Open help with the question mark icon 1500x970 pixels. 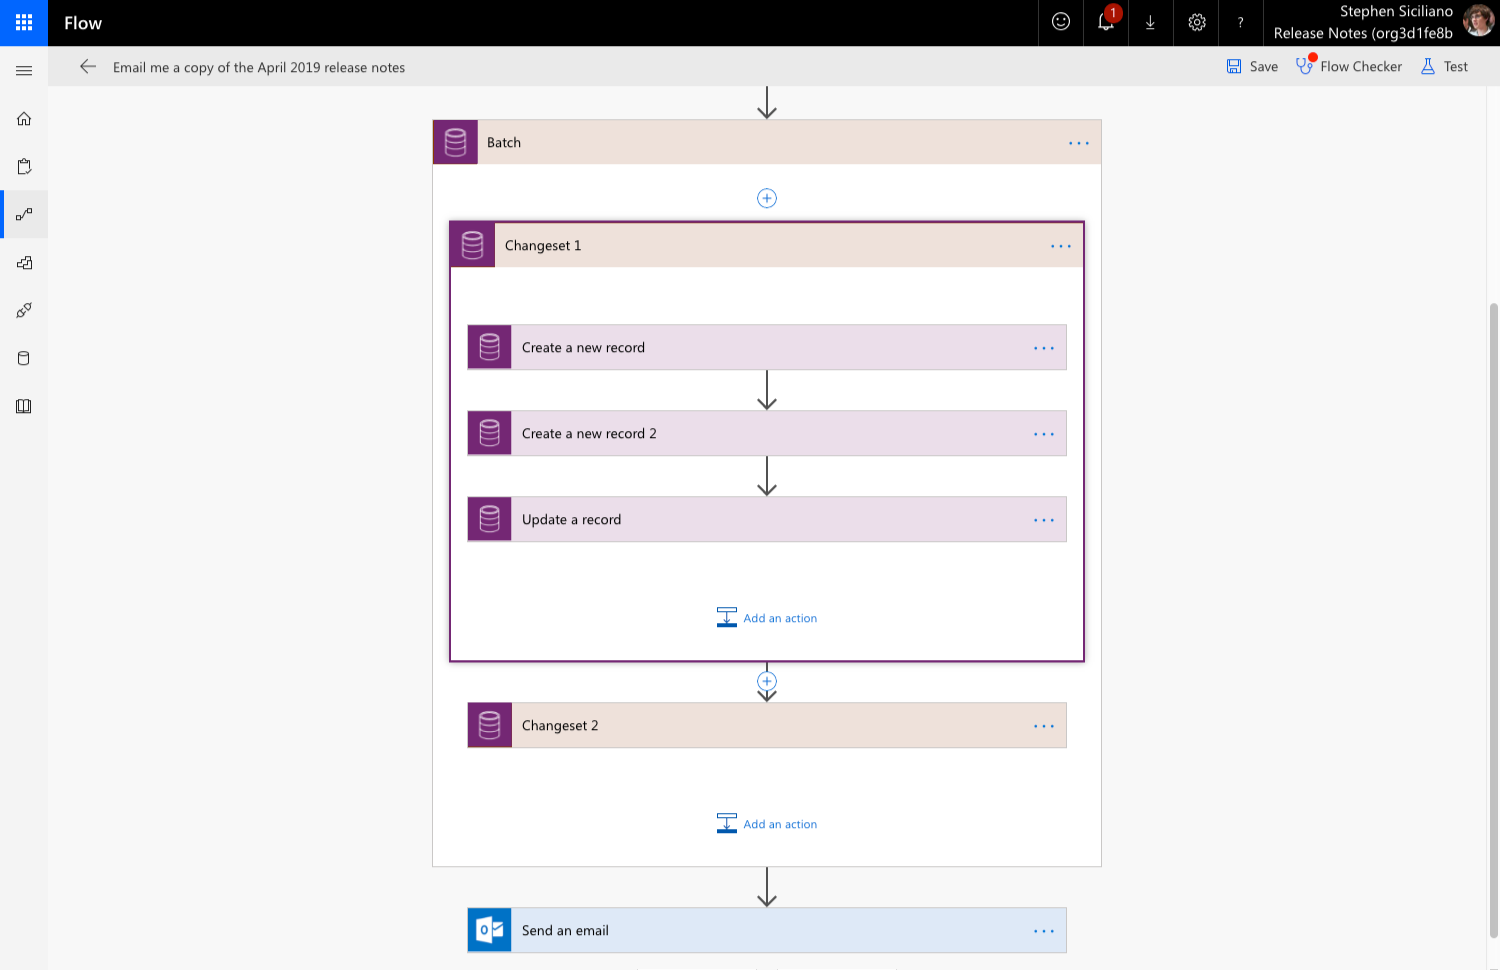click(1240, 23)
